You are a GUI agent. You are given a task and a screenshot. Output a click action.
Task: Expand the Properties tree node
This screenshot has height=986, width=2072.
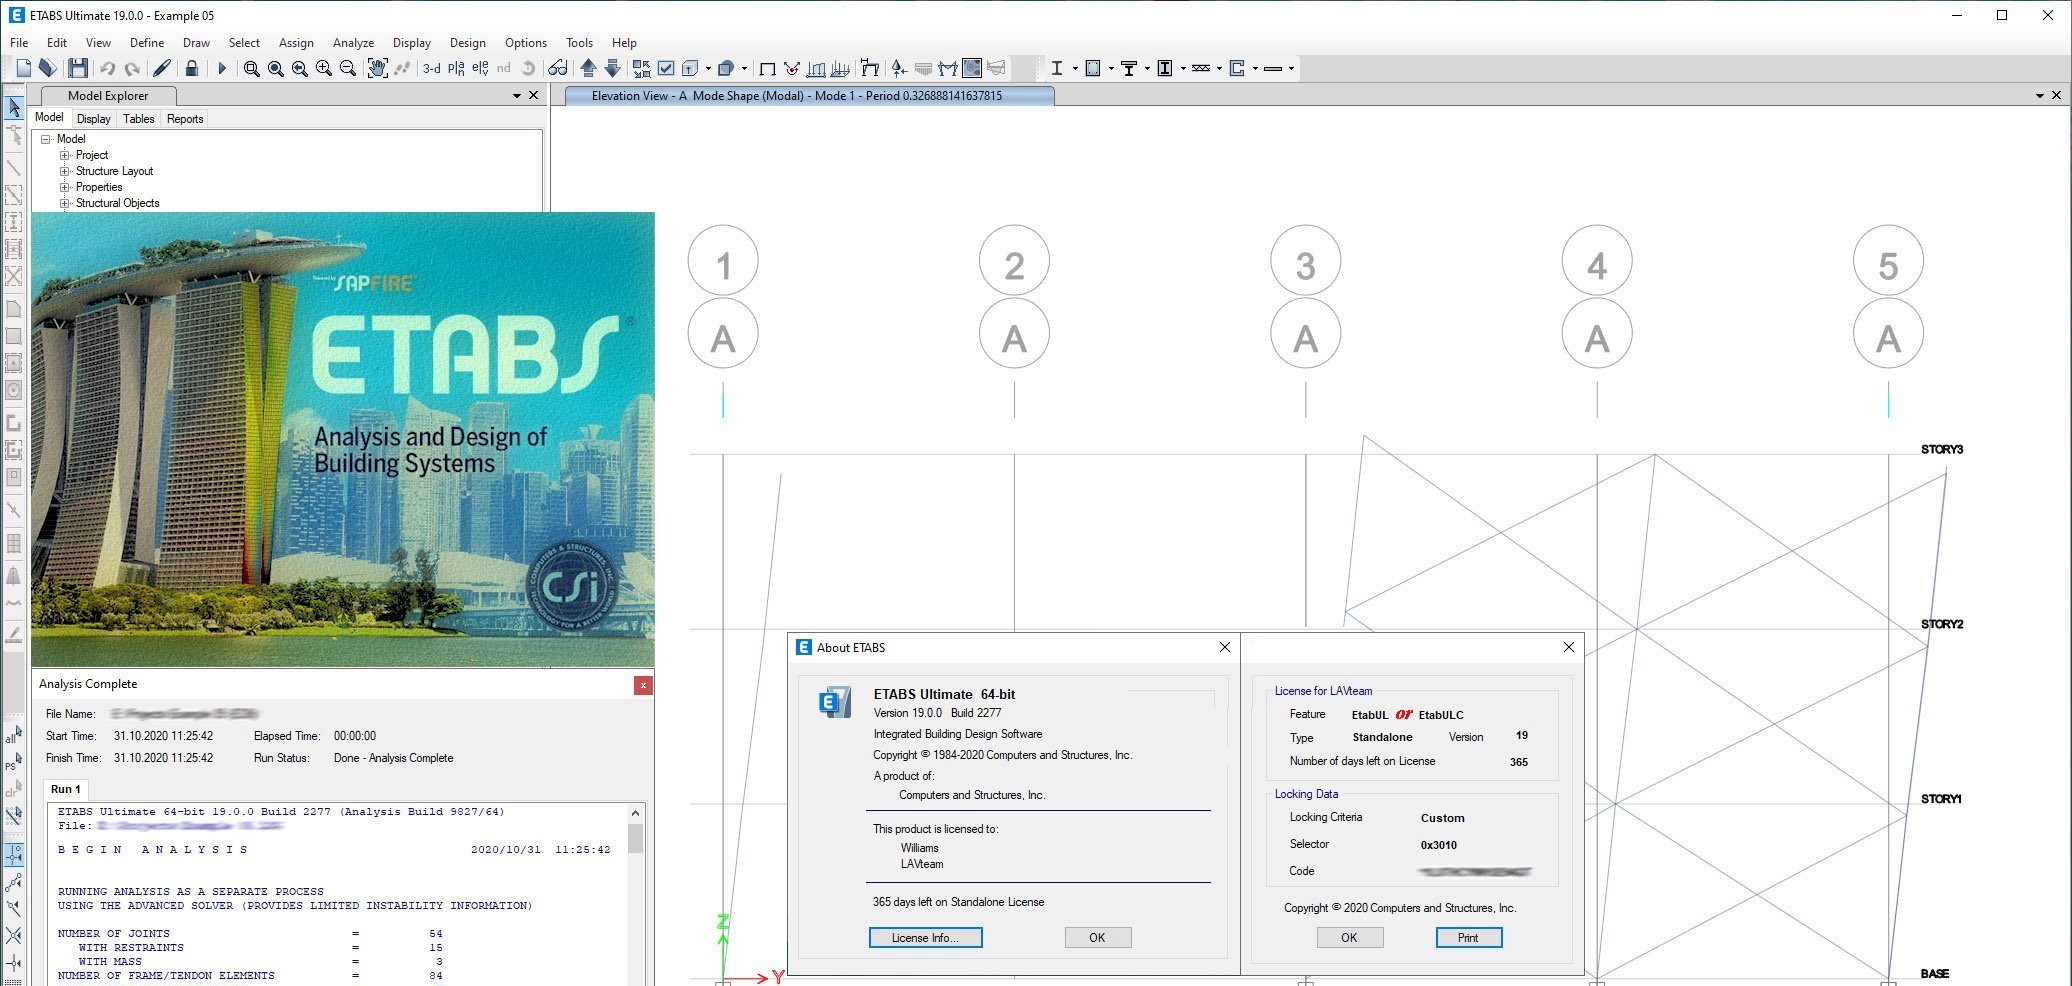coord(64,187)
